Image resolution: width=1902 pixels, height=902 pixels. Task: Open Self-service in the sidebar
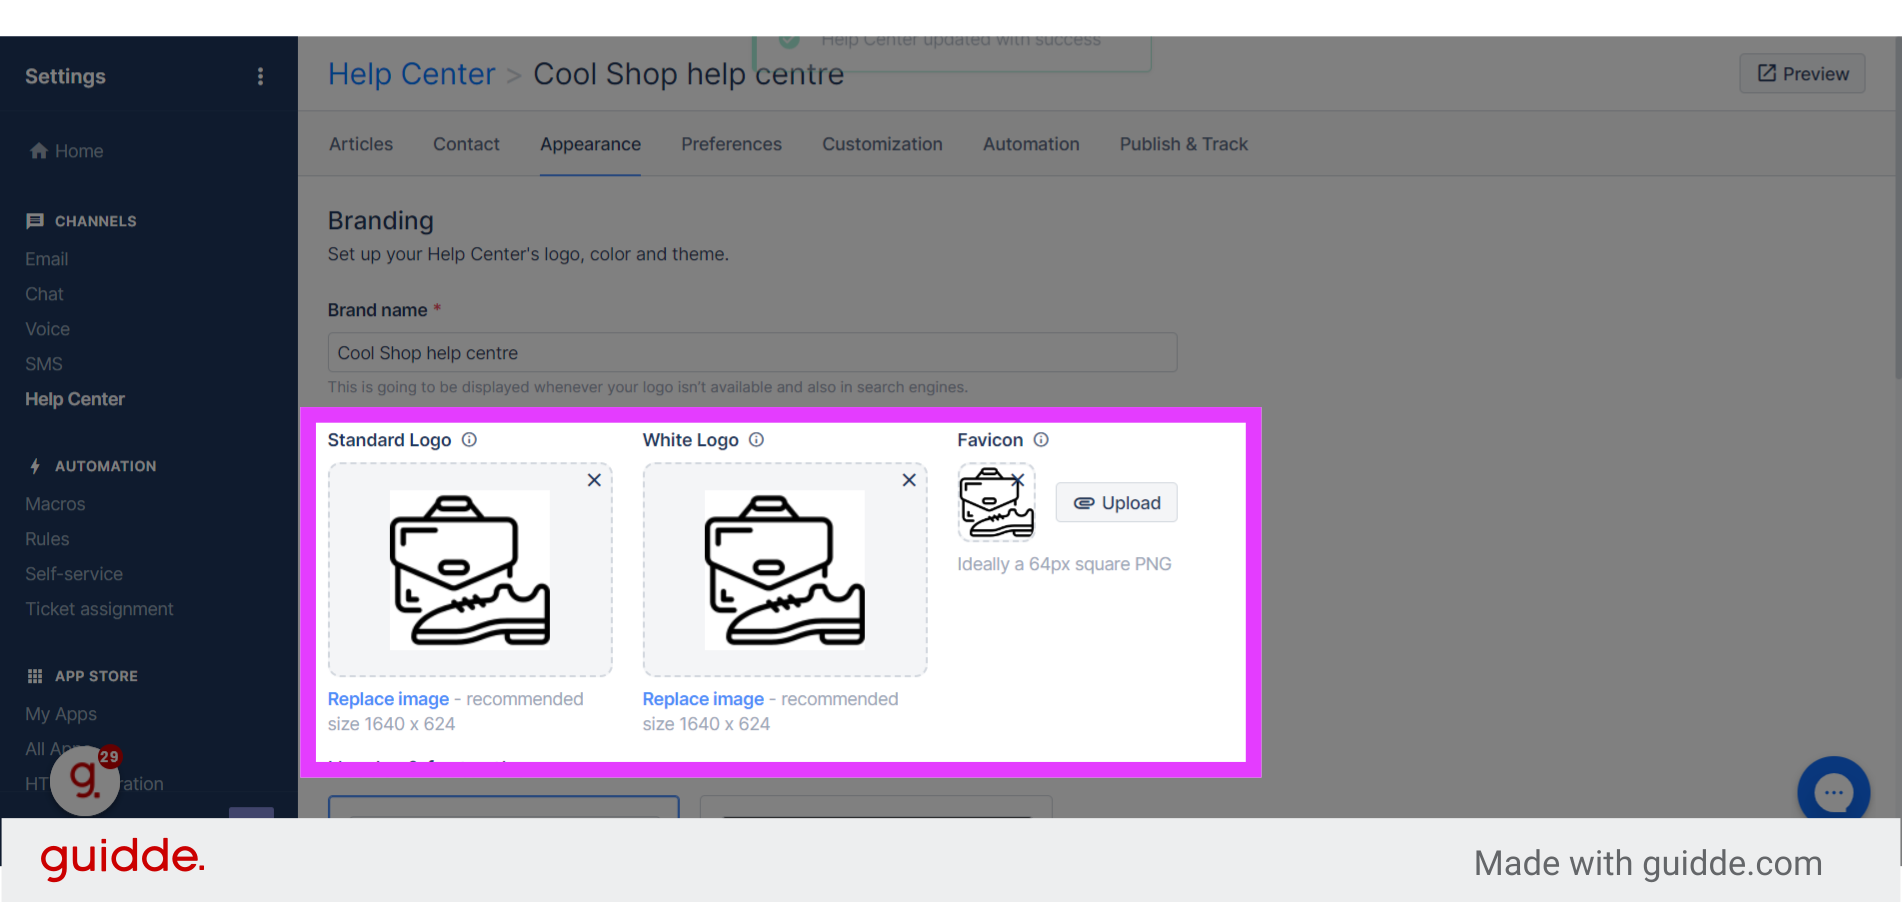point(74,574)
